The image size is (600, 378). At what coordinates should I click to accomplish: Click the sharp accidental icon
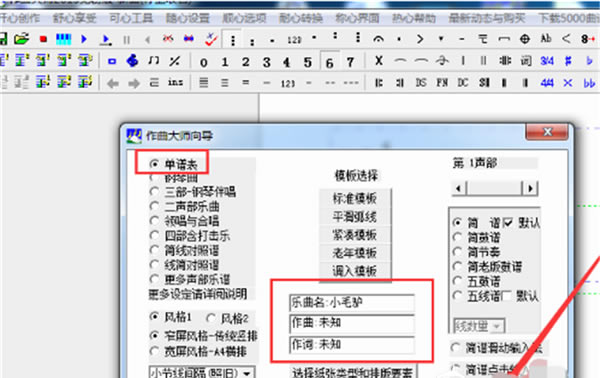pos(568,61)
